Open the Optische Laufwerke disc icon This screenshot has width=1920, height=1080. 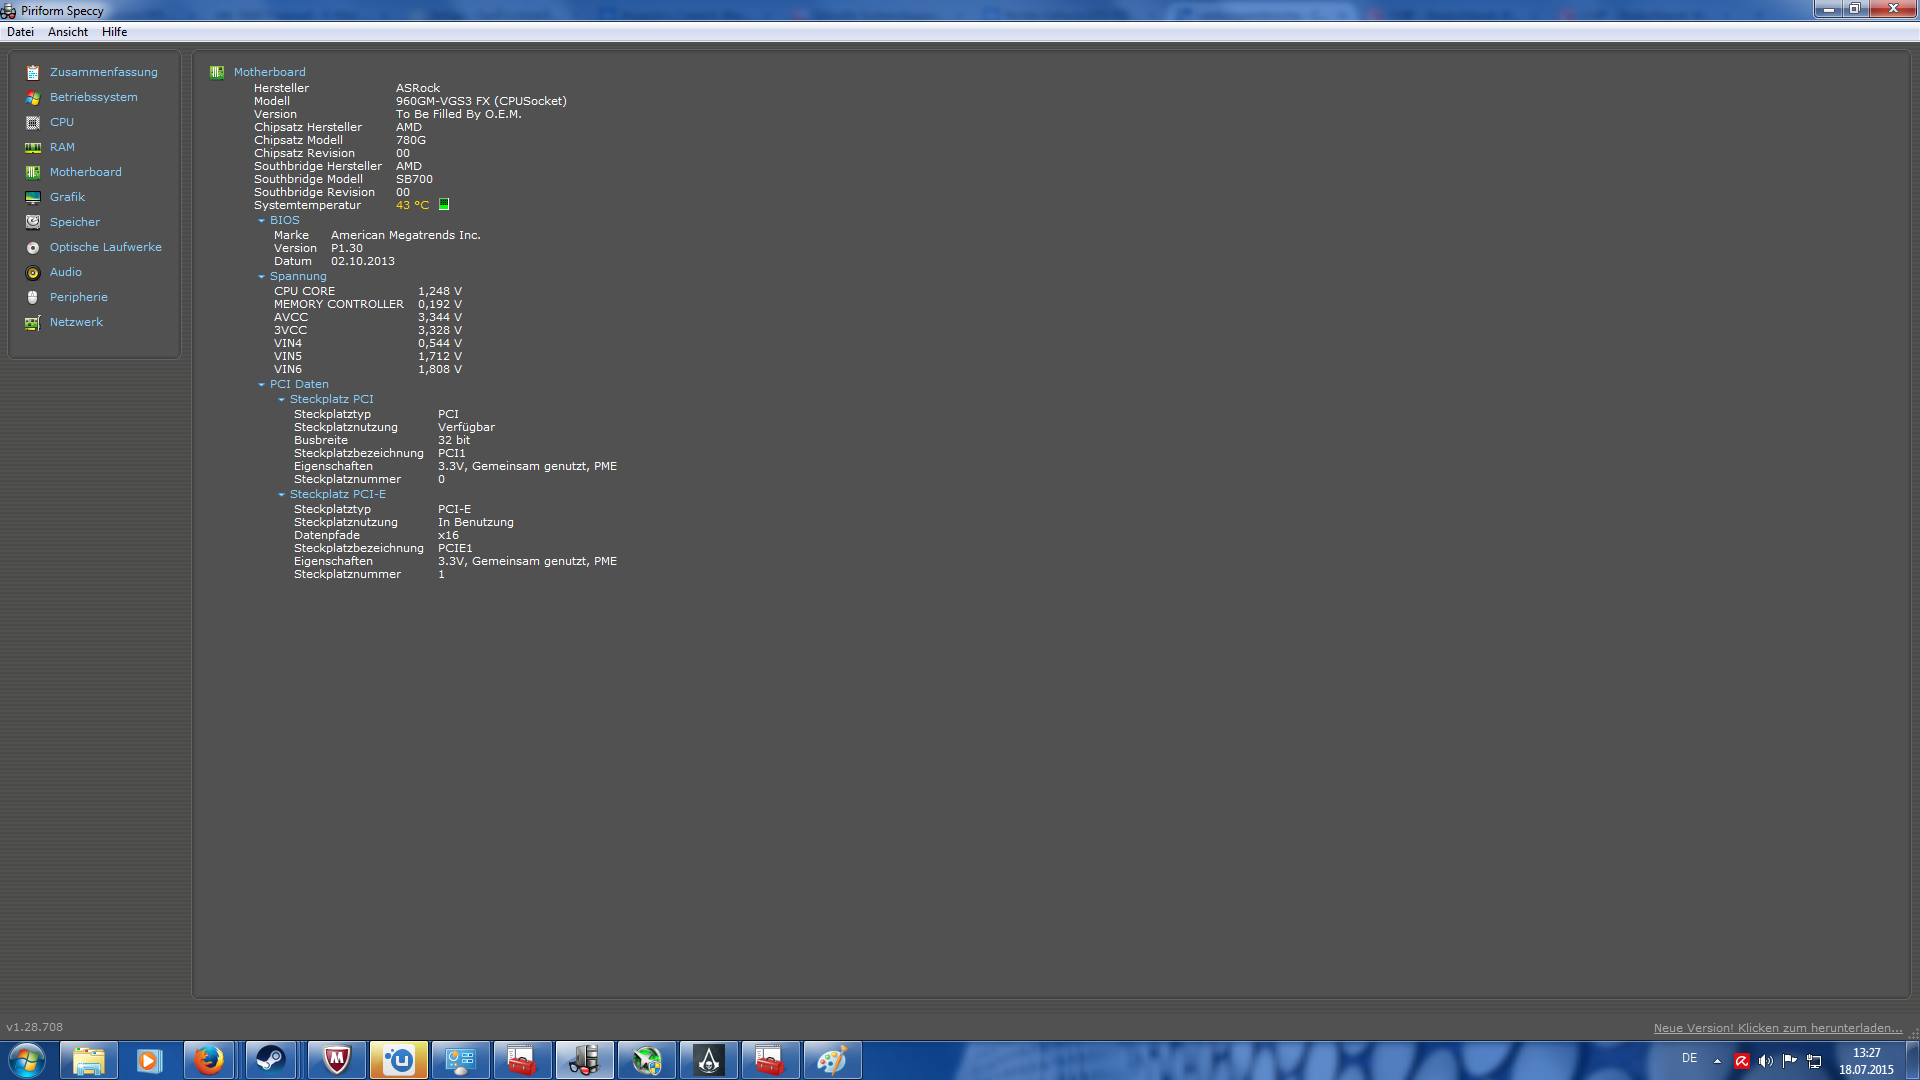click(33, 248)
